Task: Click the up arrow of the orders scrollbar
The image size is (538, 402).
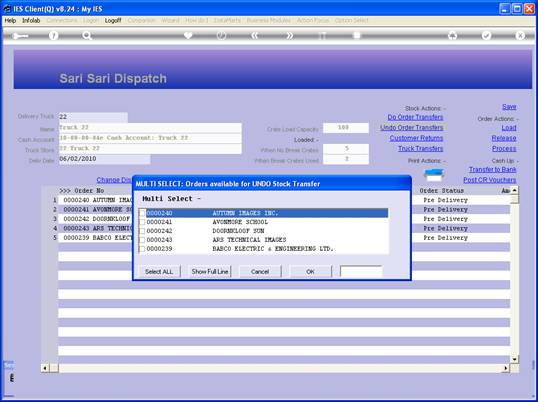Action: [514, 190]
